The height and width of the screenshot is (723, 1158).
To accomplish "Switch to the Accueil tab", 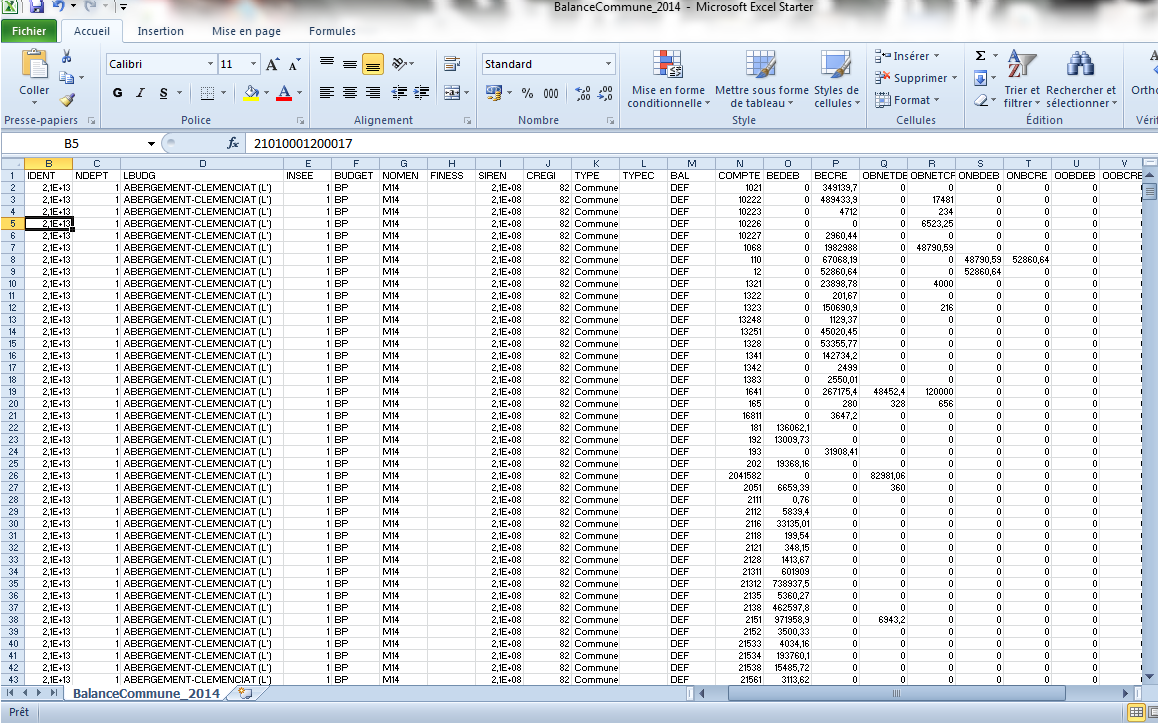I will pos(92,31).
